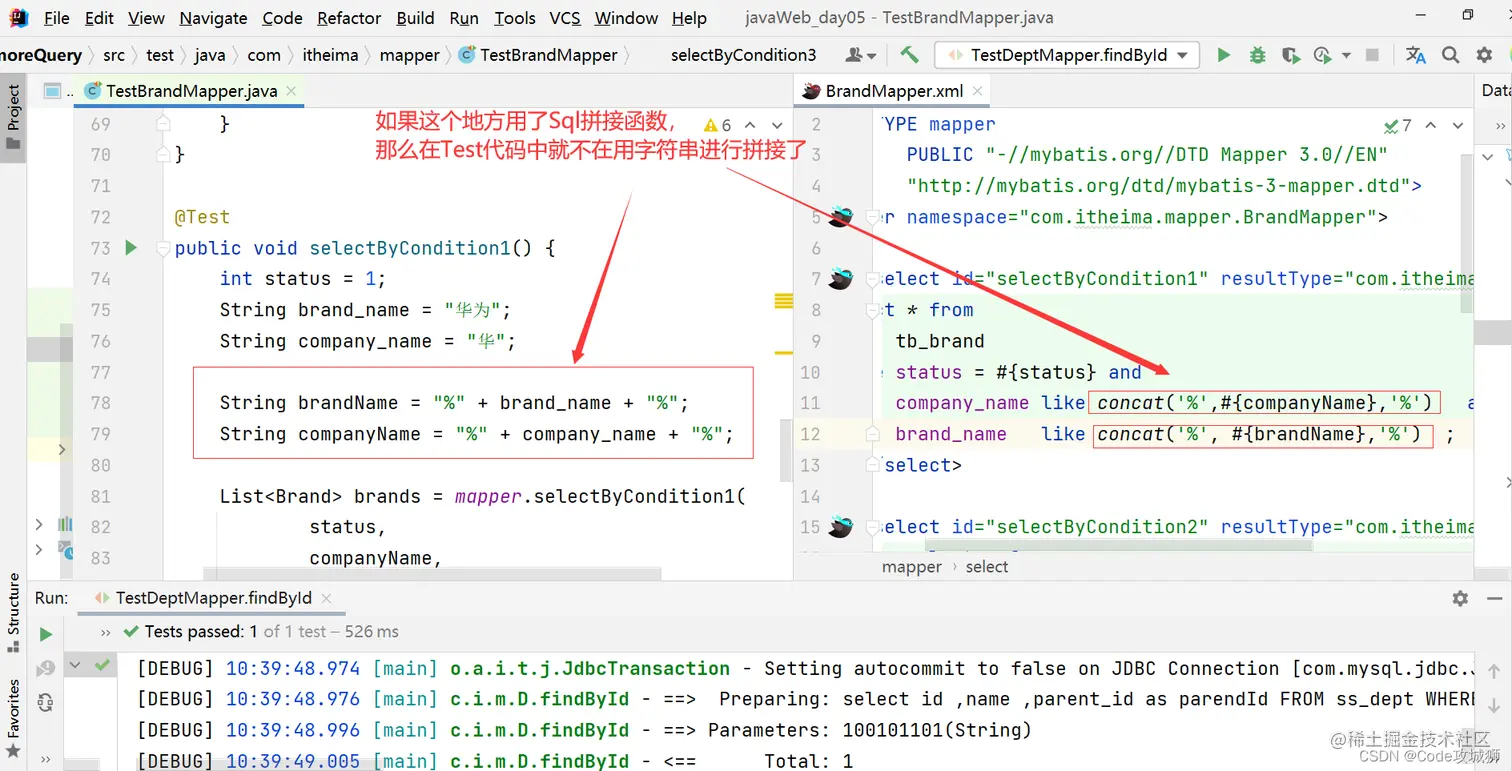Go to previous highlighted problem in Java editor
1512x771 pixels.
click(749, 125)
